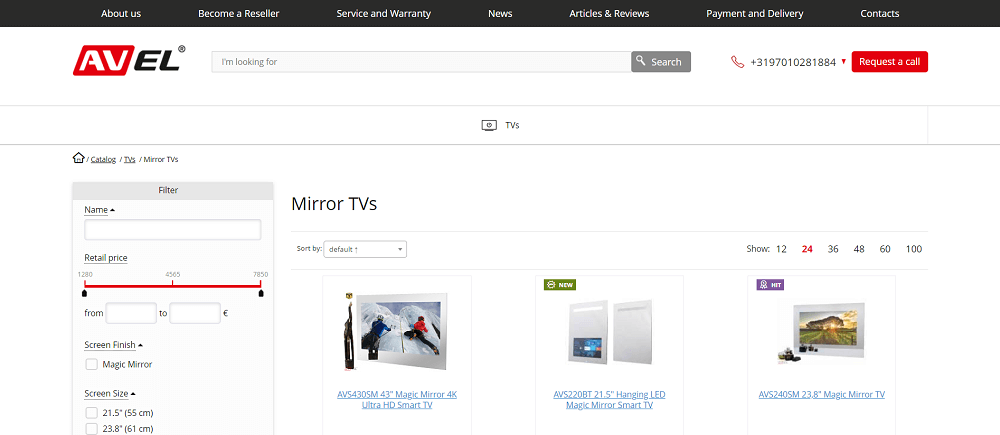Viewport: 1000px width, 435px height.
Task: Click the price from input field
Action: [x=131, y=313]
